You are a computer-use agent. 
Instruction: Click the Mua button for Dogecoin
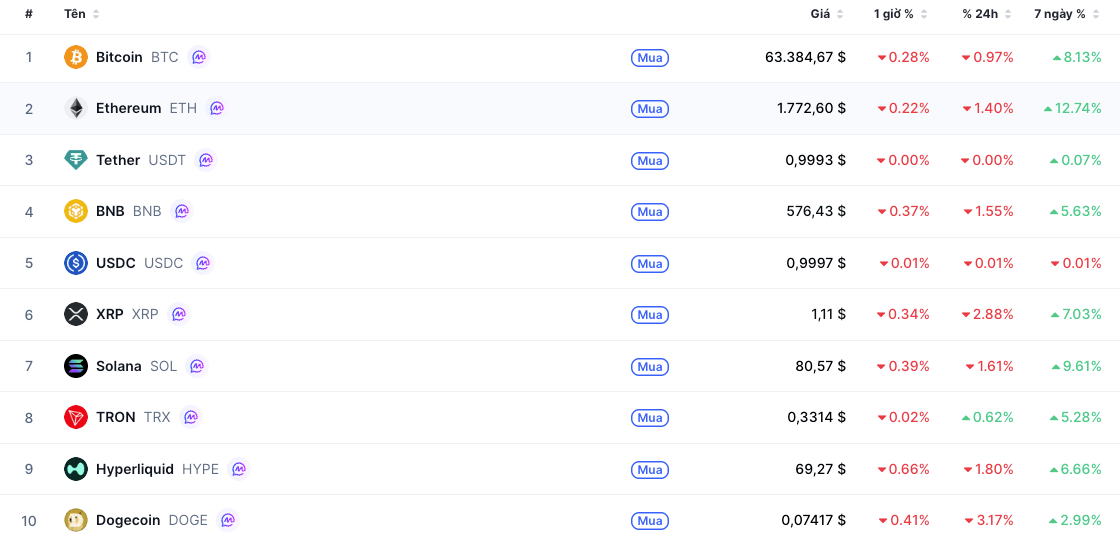coord(650,520)
